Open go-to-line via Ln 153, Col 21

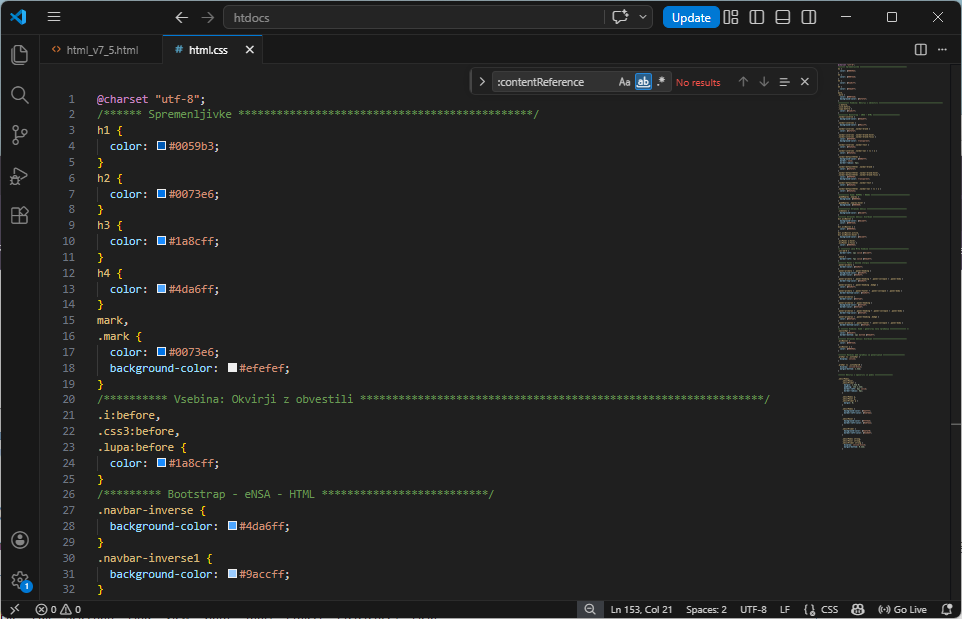pos(641,609)
